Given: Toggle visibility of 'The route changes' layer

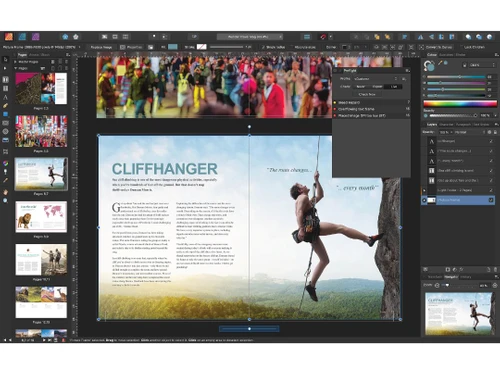Looking at the screenshot, I should (x=491, y=151).
